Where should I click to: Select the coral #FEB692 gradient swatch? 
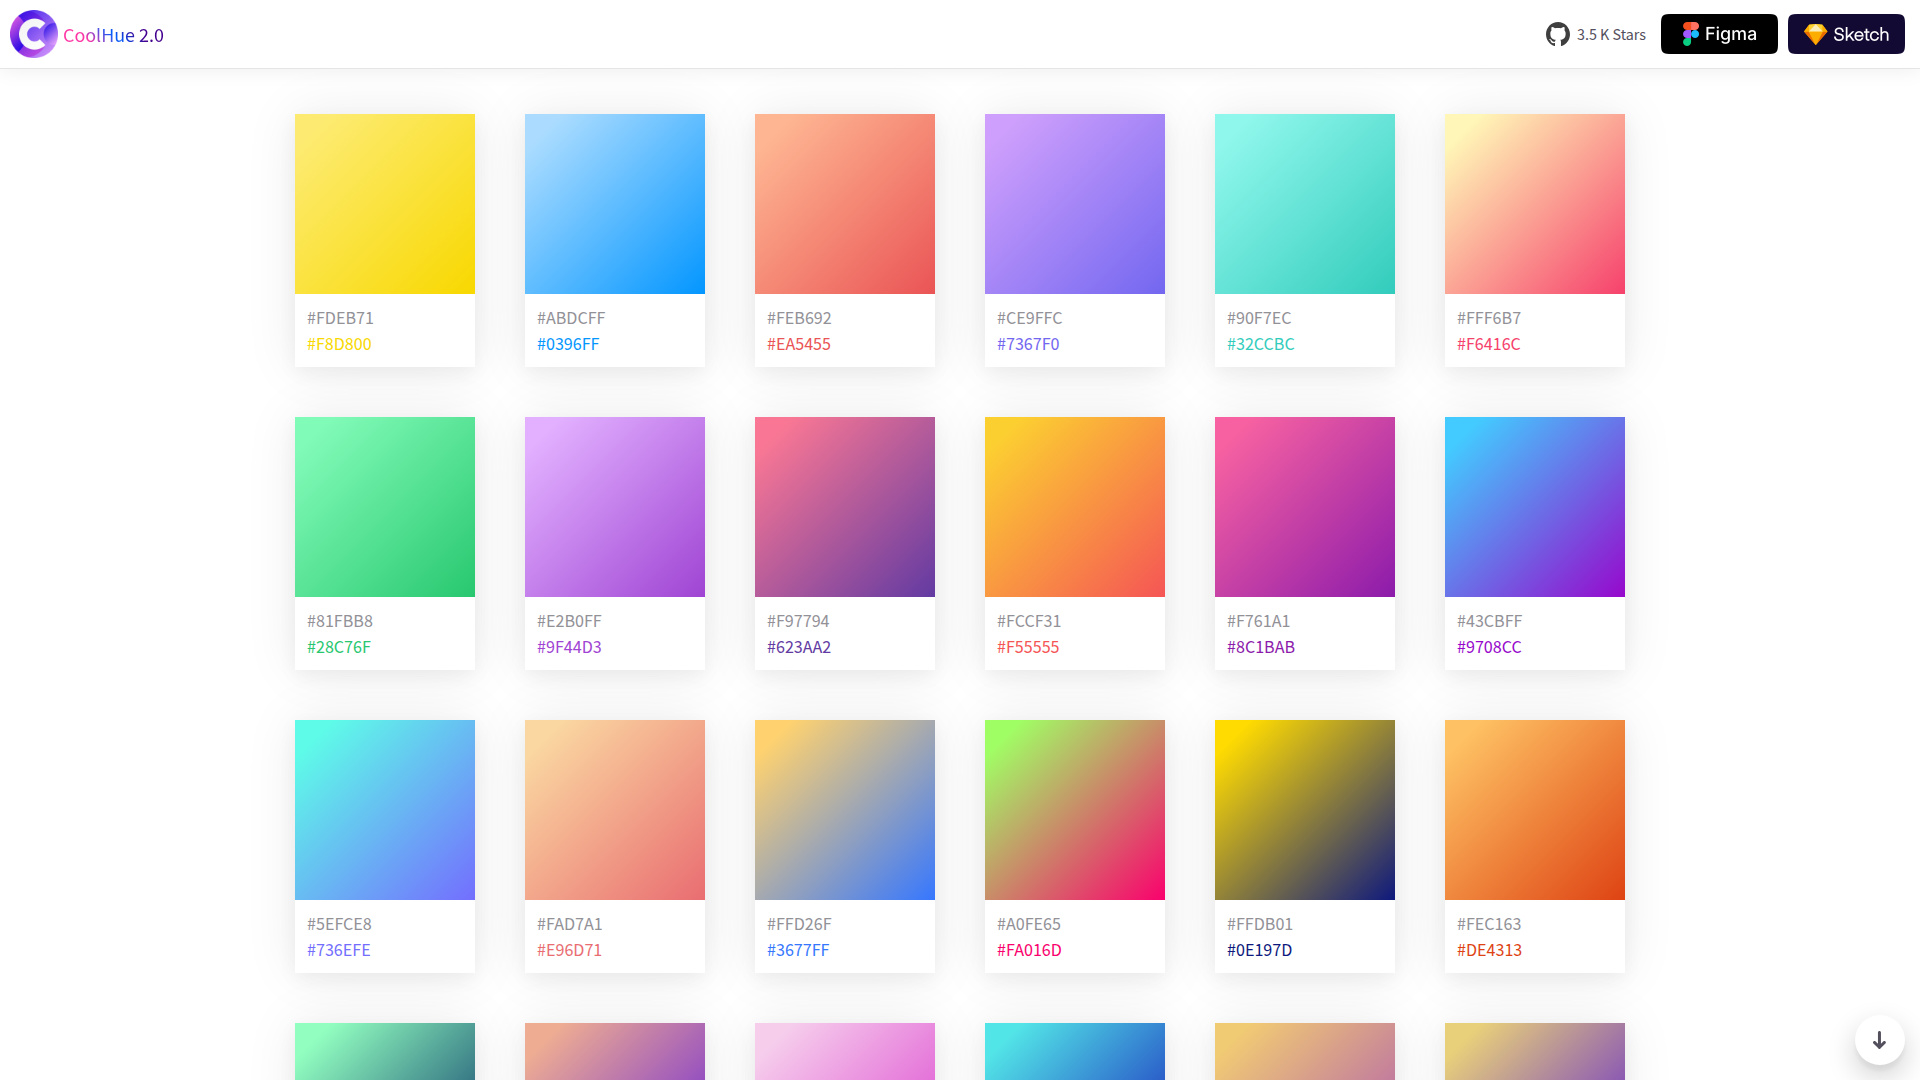pyautogui.click(x=845, y=204)
